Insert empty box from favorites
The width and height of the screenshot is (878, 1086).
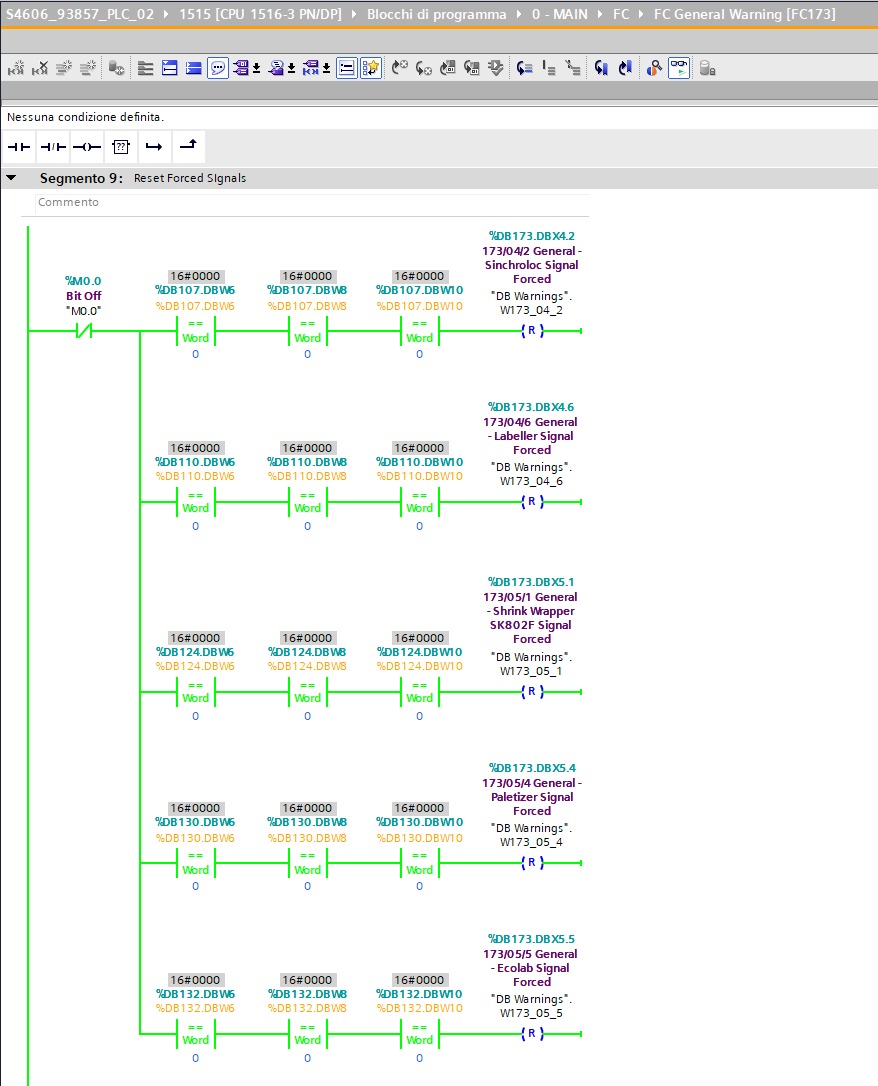[120, 147]
